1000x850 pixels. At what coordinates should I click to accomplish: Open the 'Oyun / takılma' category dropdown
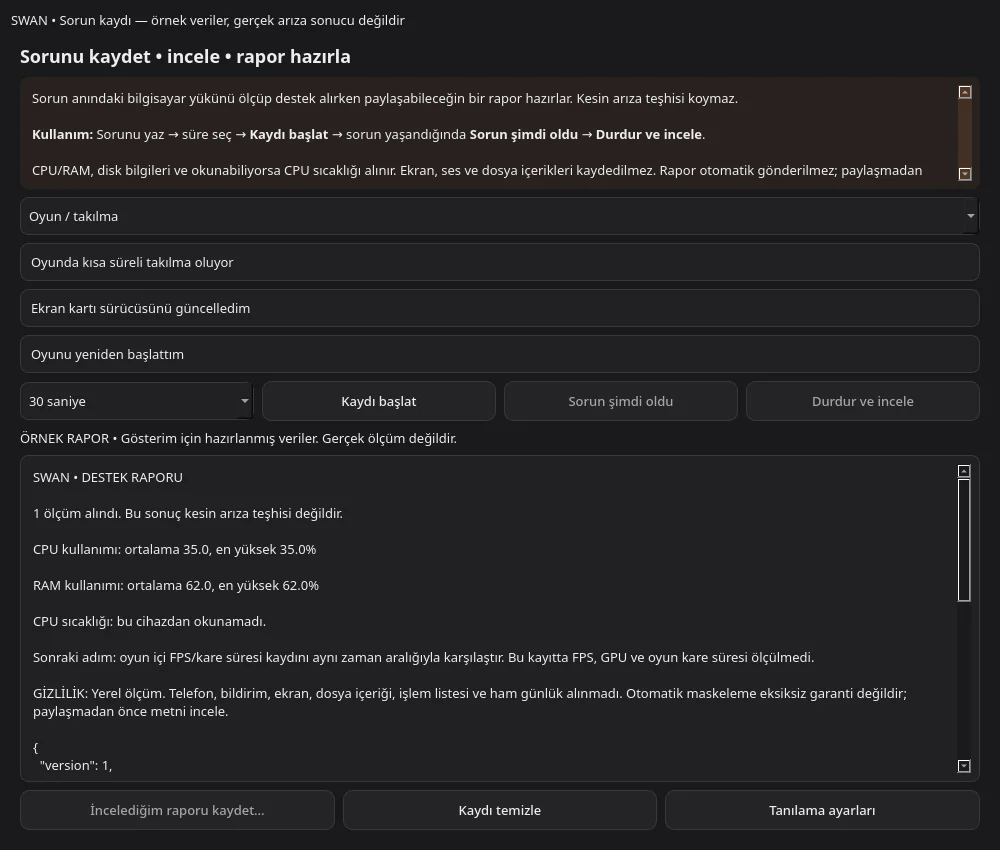point(499,216)
